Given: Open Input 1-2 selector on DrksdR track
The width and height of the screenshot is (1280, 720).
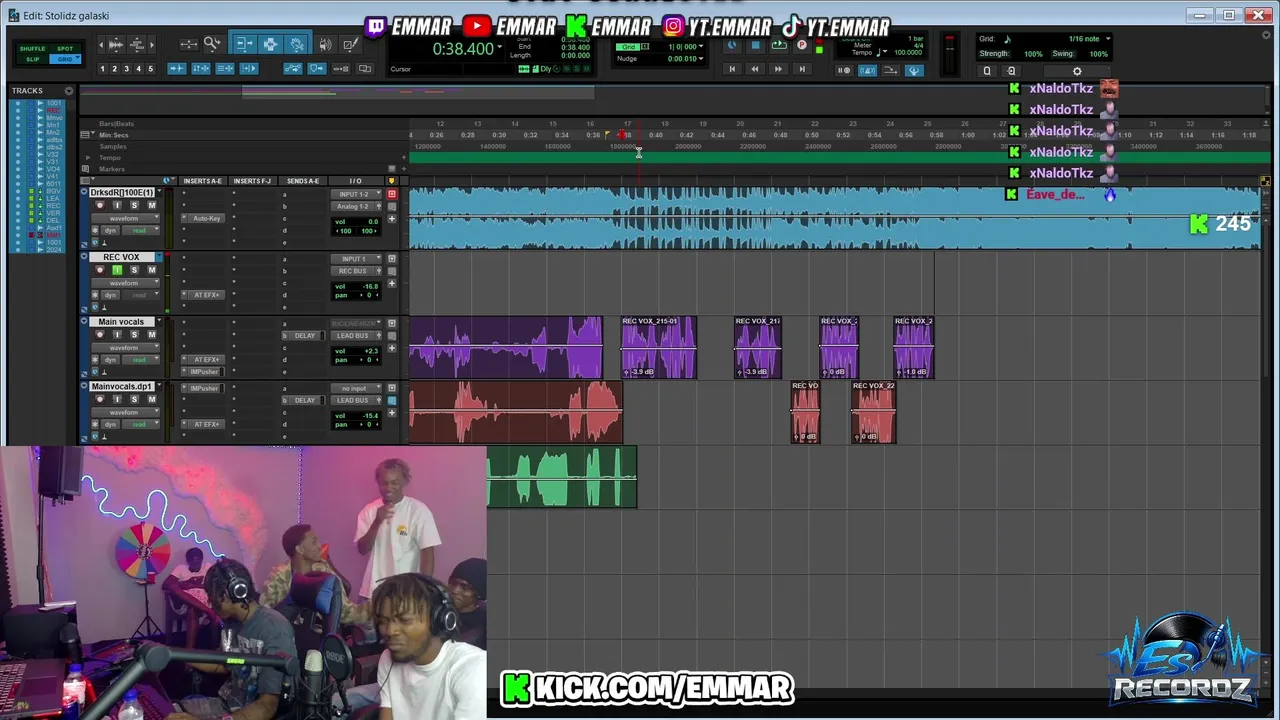Looking at the screenshot, I should (x=355, y=194).
